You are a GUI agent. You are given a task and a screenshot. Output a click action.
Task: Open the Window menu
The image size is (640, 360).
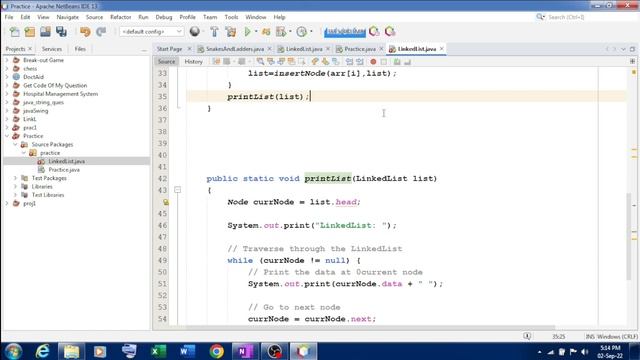click(x=256, y=17)
